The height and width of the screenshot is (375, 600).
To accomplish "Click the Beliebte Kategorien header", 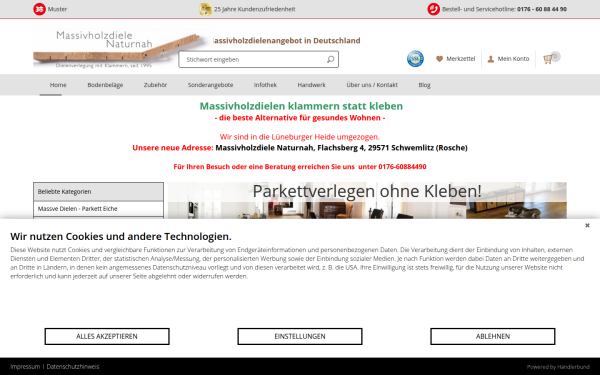I will (98, 192).
